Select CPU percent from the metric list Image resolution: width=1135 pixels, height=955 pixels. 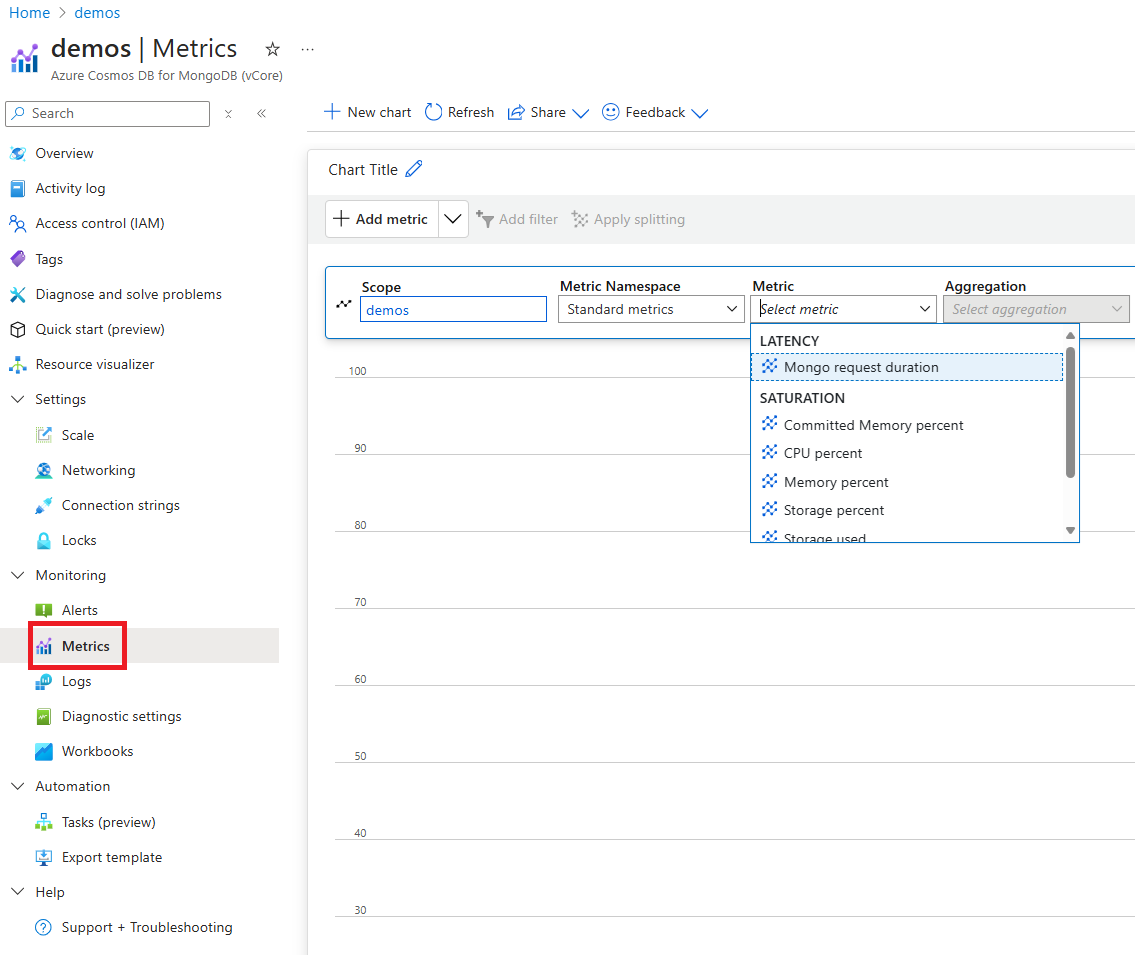(823, 453)
